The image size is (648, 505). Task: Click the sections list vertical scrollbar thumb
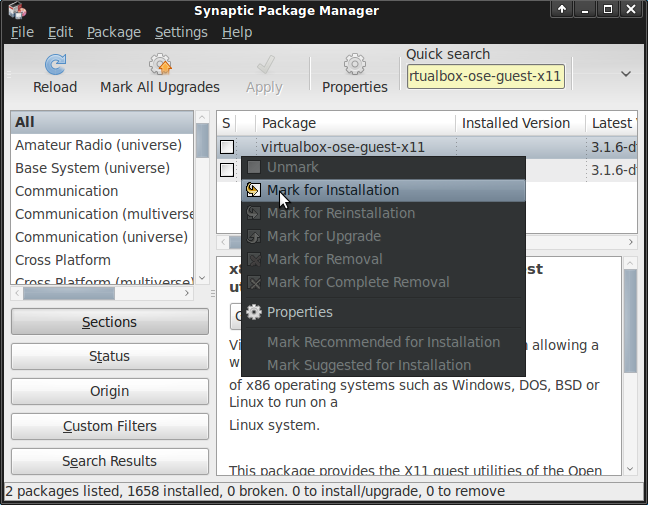[202, 141]
